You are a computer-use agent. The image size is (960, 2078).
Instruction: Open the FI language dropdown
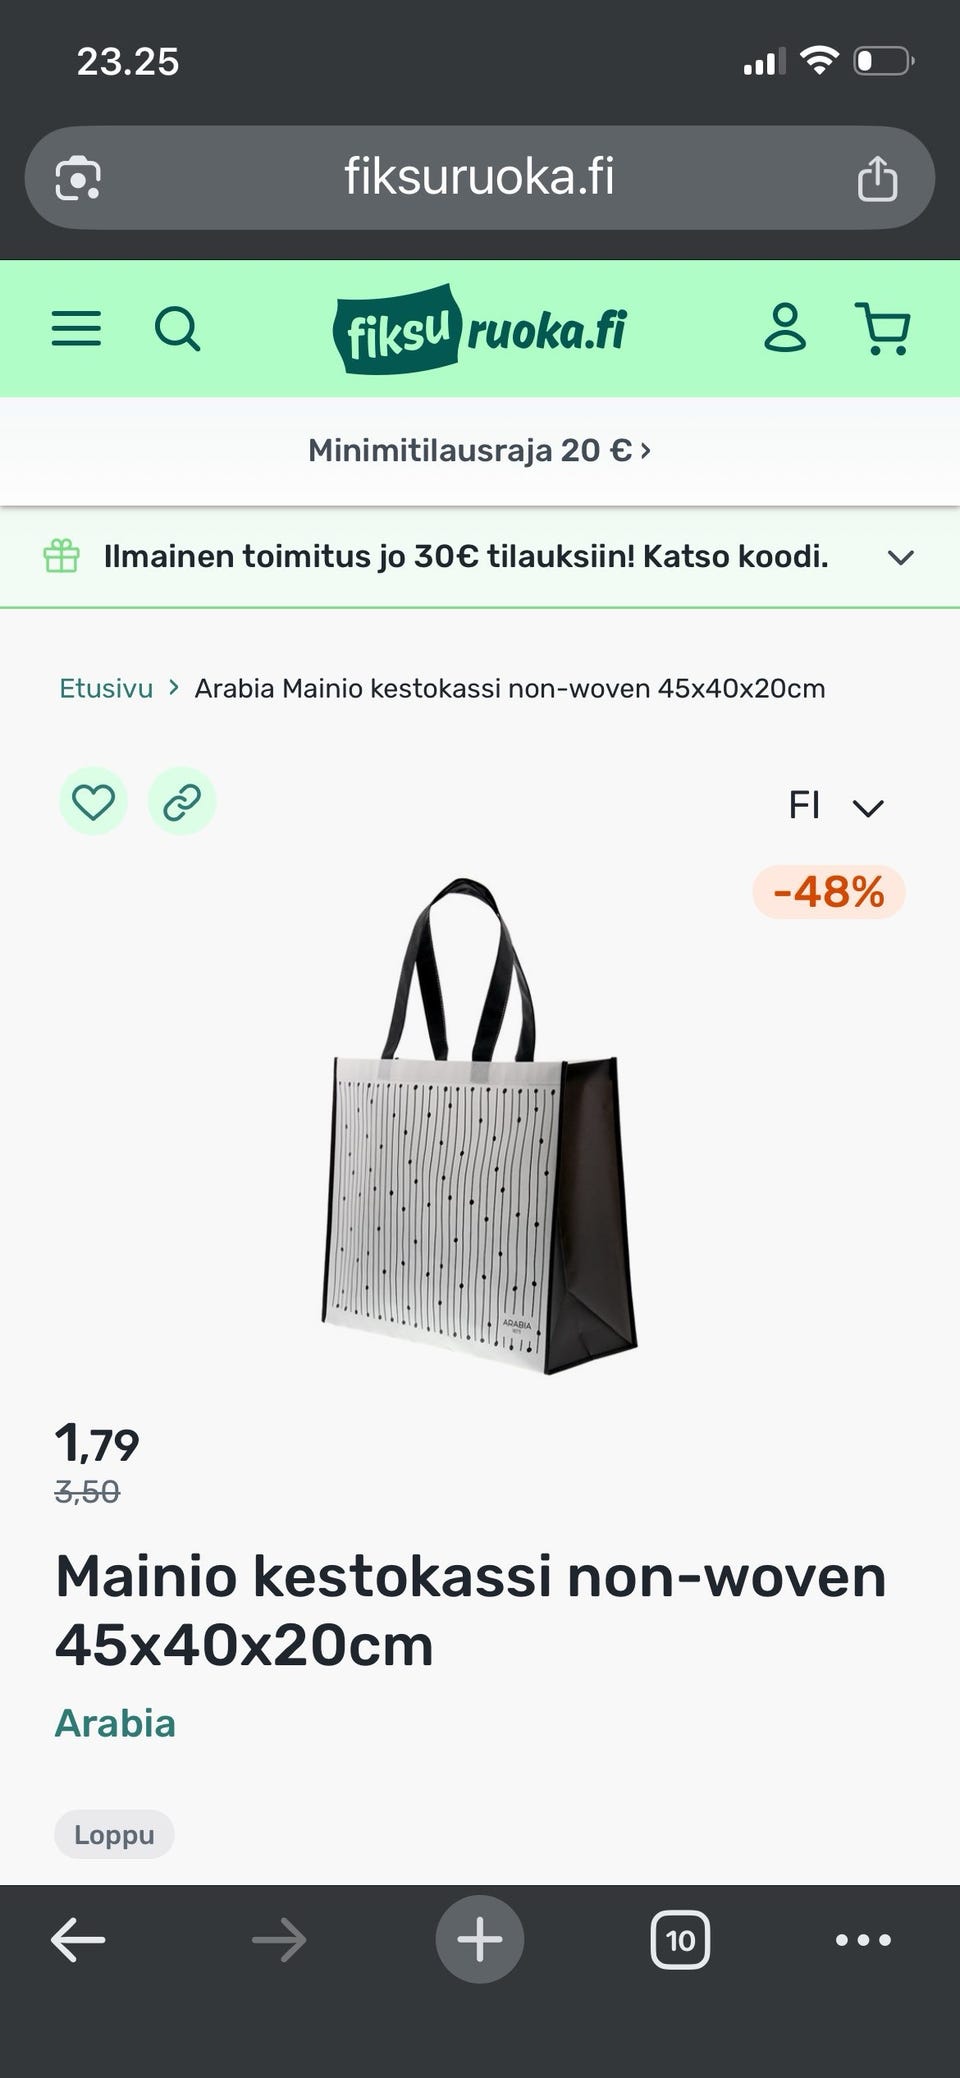(x=836, y=806)
